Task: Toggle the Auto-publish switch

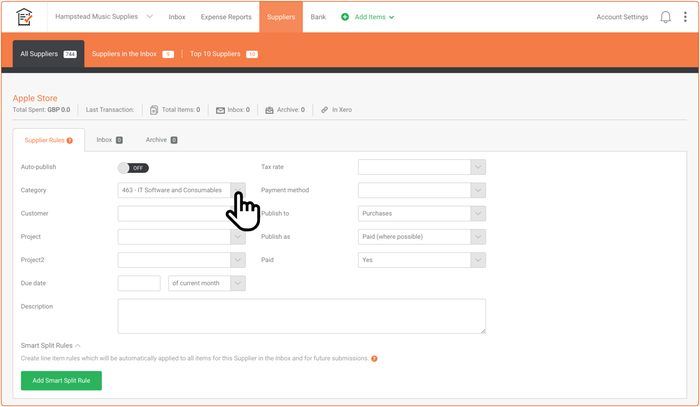Action: point(133,168)
